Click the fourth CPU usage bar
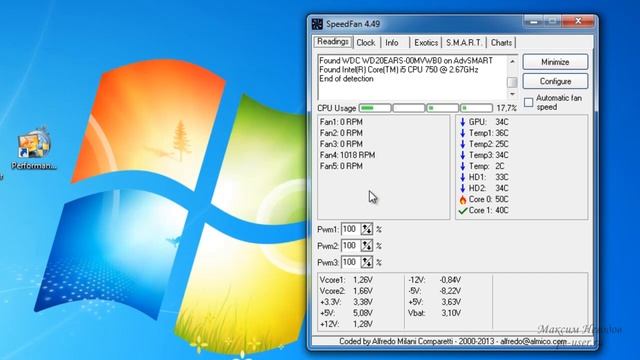Screen dimensions: 640x360 tap(476, 108)
